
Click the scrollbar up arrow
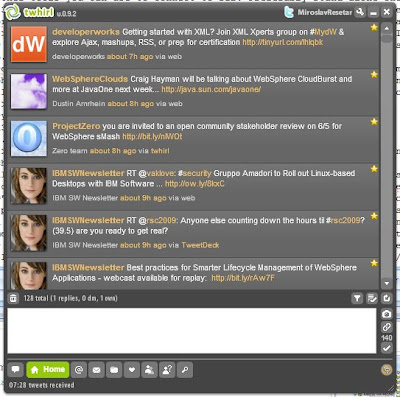(387, 28)
